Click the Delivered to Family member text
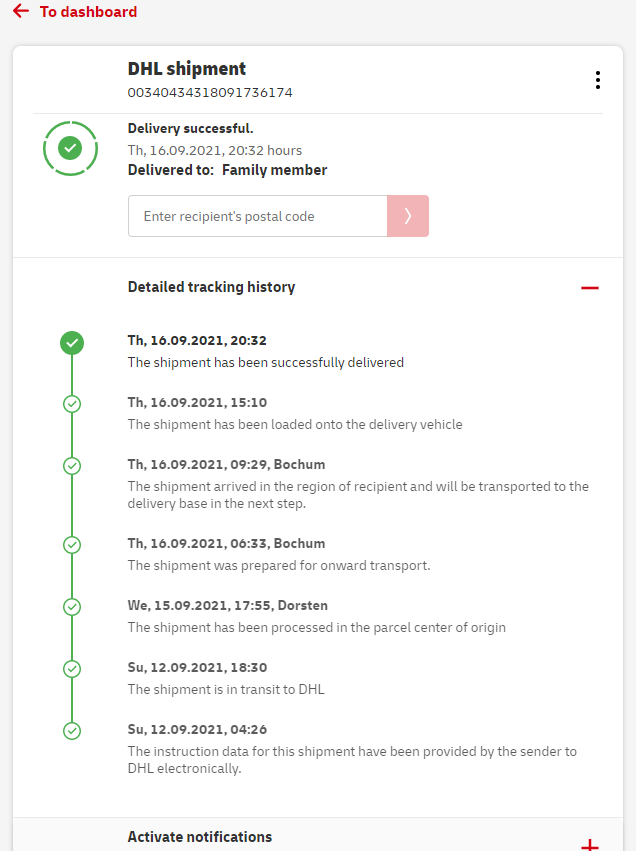 pos(227,170)
